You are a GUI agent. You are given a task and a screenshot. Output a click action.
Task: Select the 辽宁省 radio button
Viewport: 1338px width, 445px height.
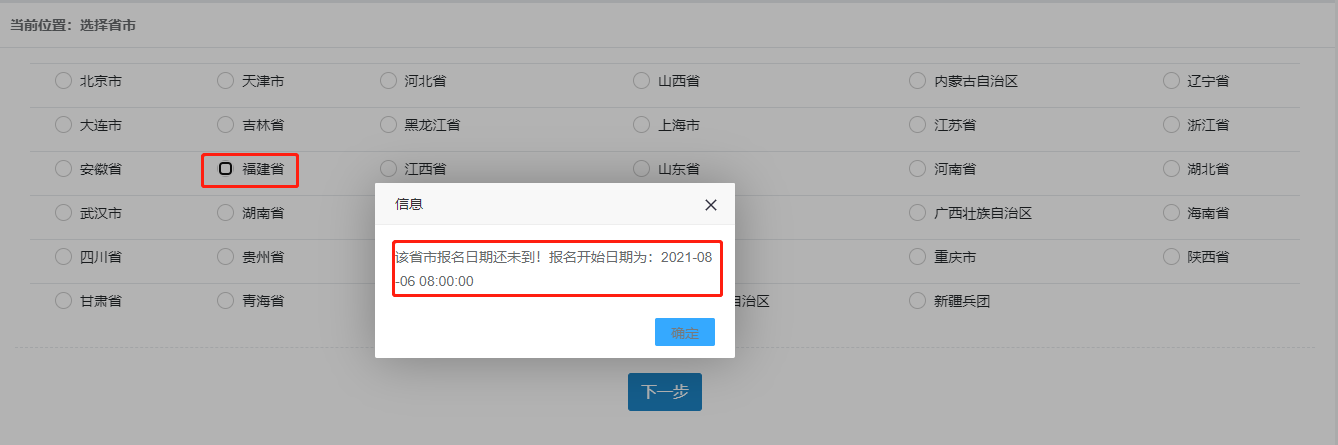coord(1171,81)
